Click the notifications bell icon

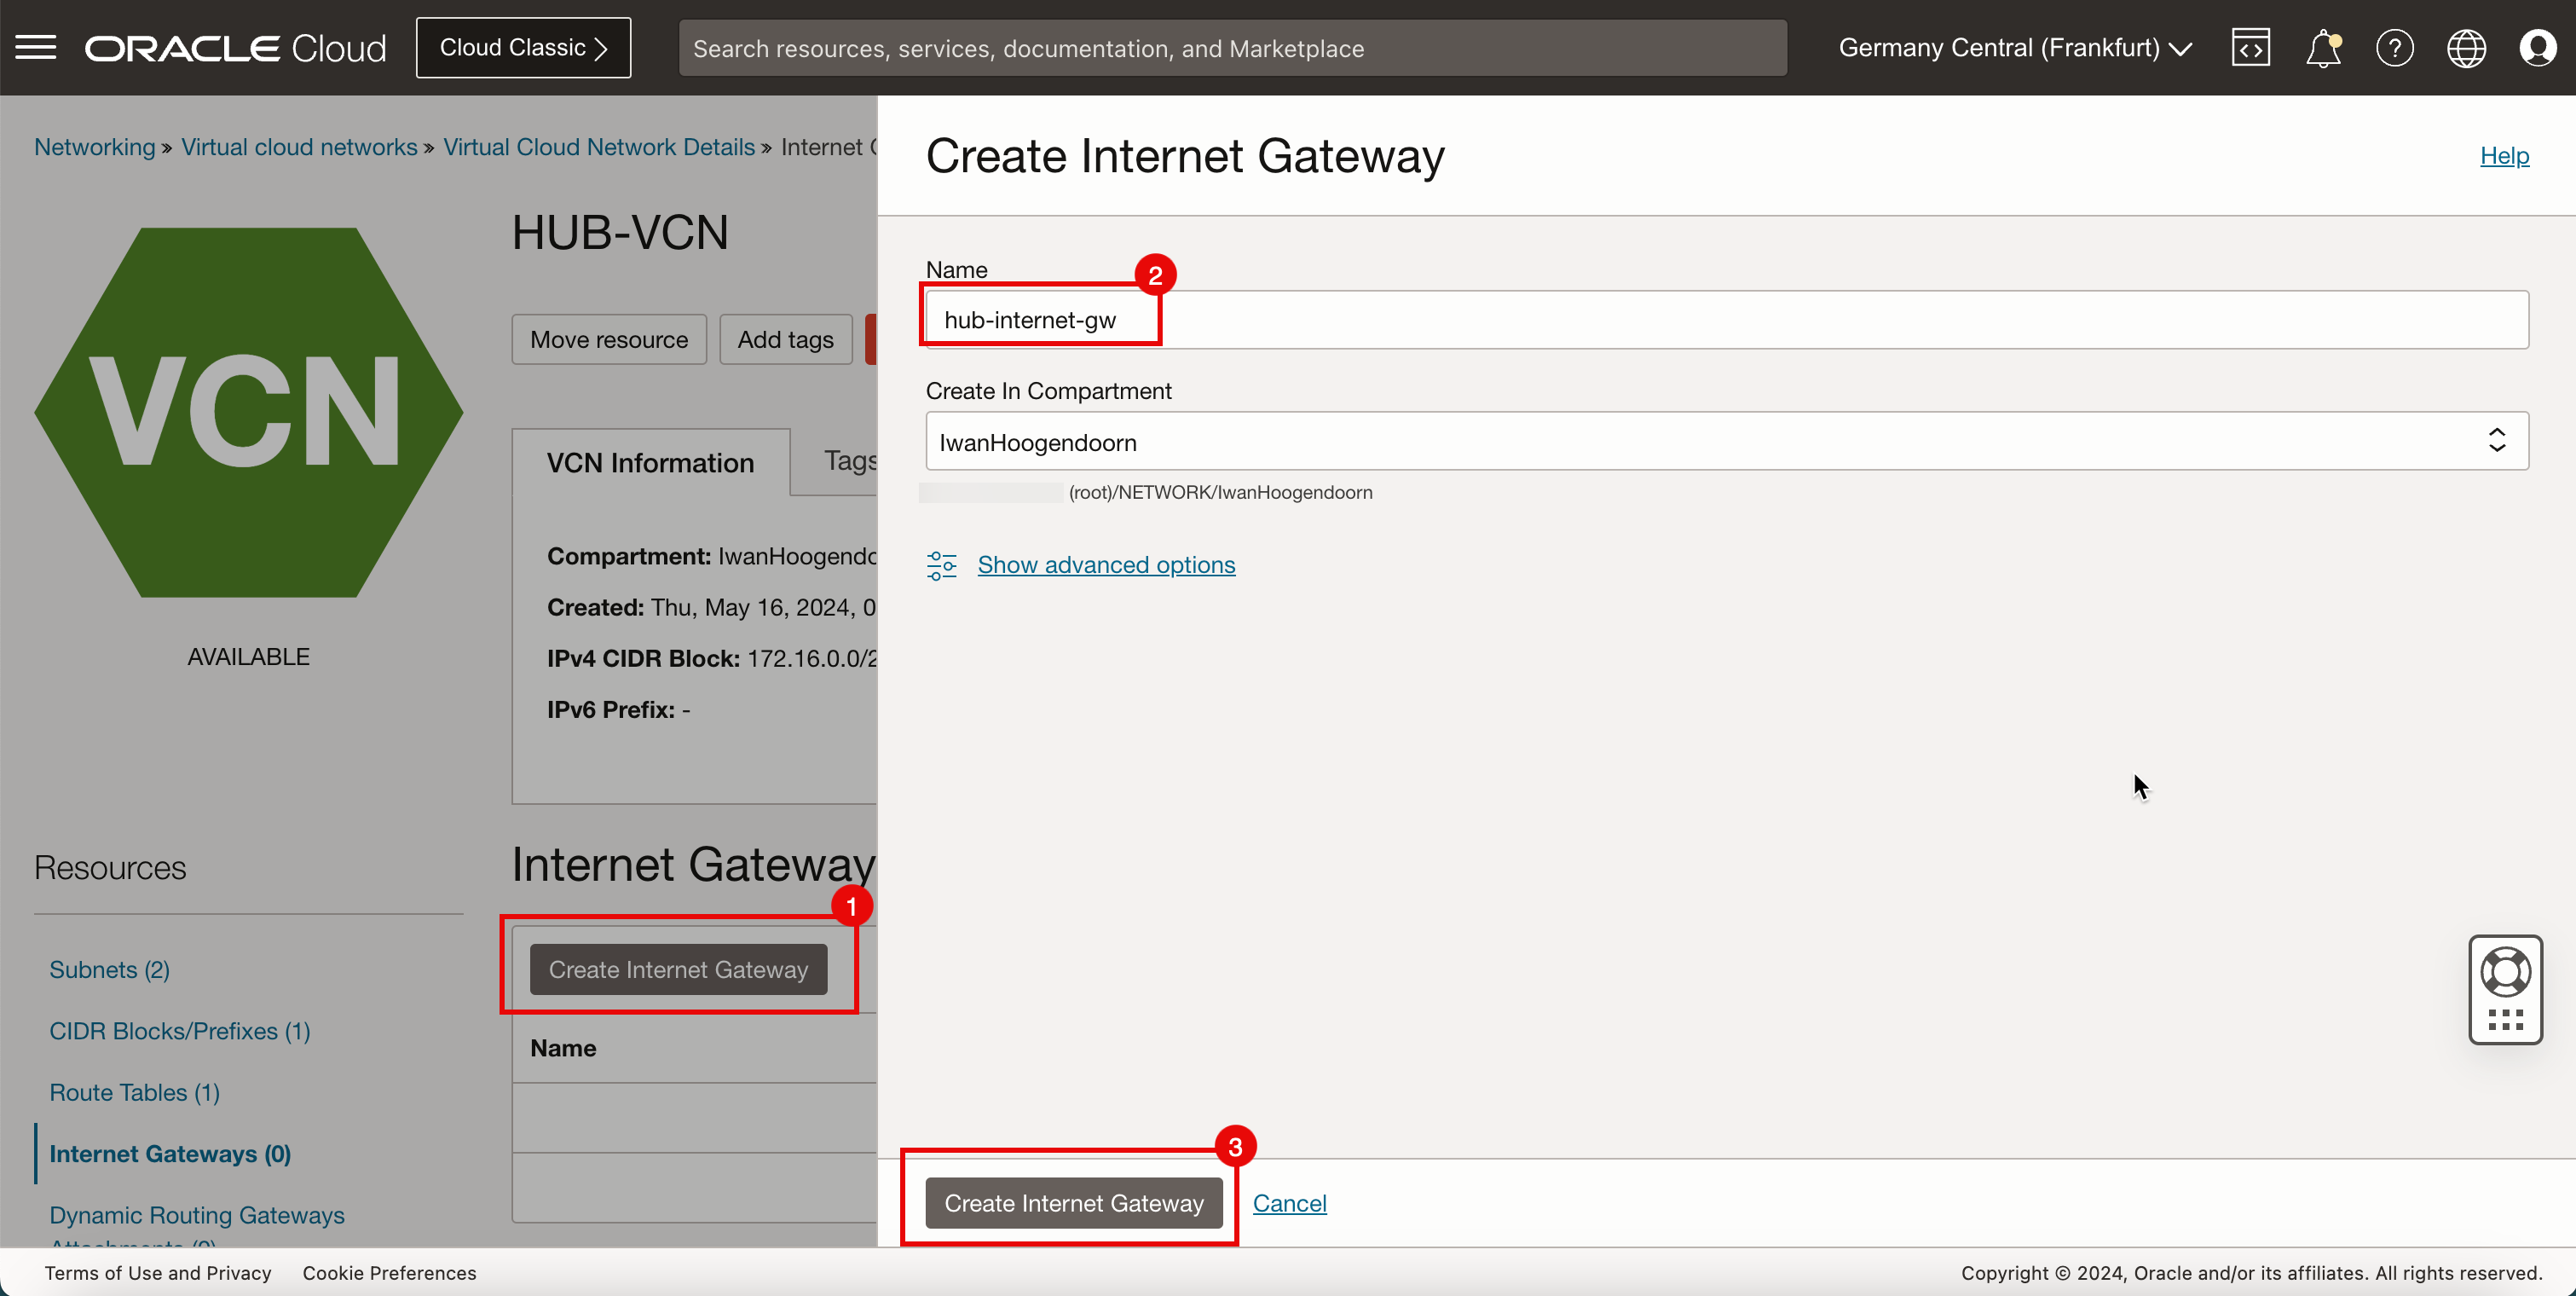pos(2323,48)
